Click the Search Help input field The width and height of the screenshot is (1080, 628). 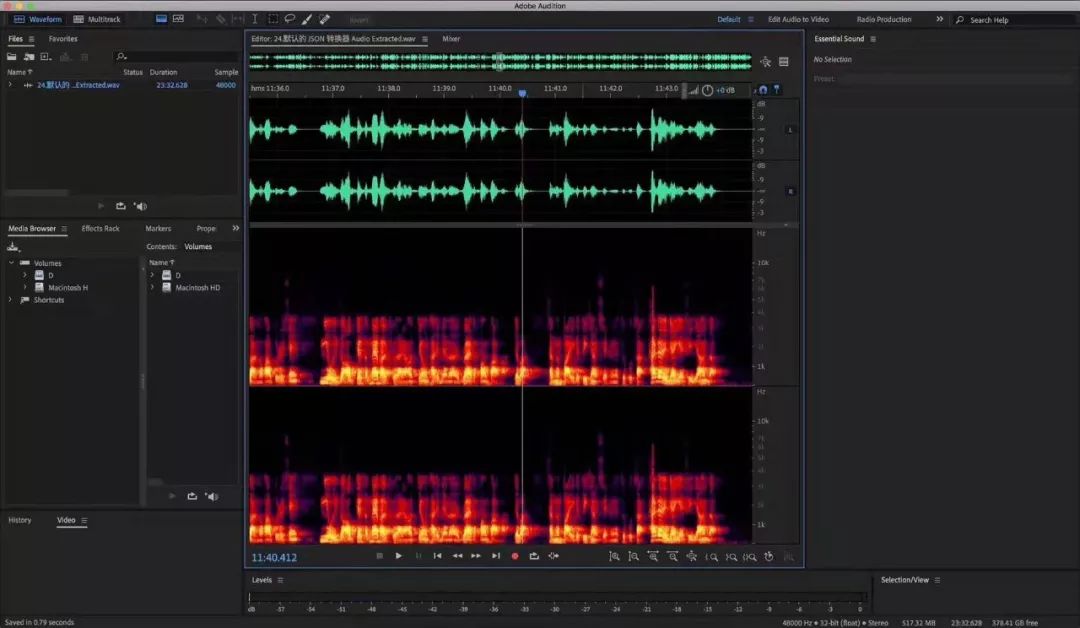1010,20
